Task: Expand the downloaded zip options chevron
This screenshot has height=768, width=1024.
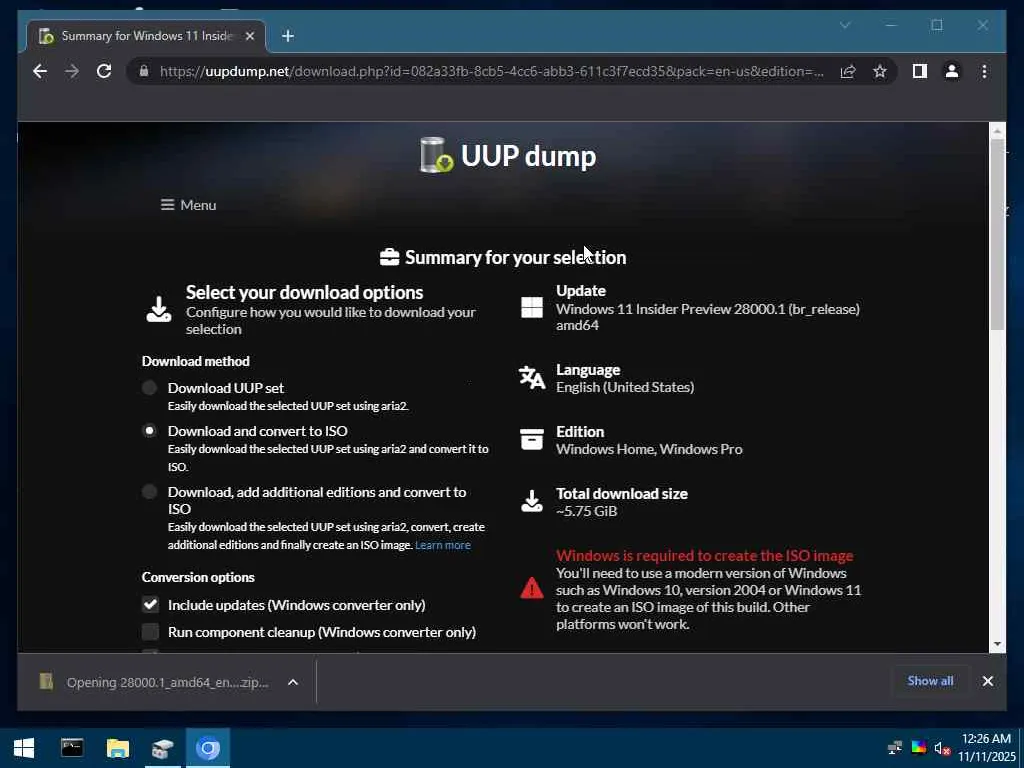Action: coord(293,682)
